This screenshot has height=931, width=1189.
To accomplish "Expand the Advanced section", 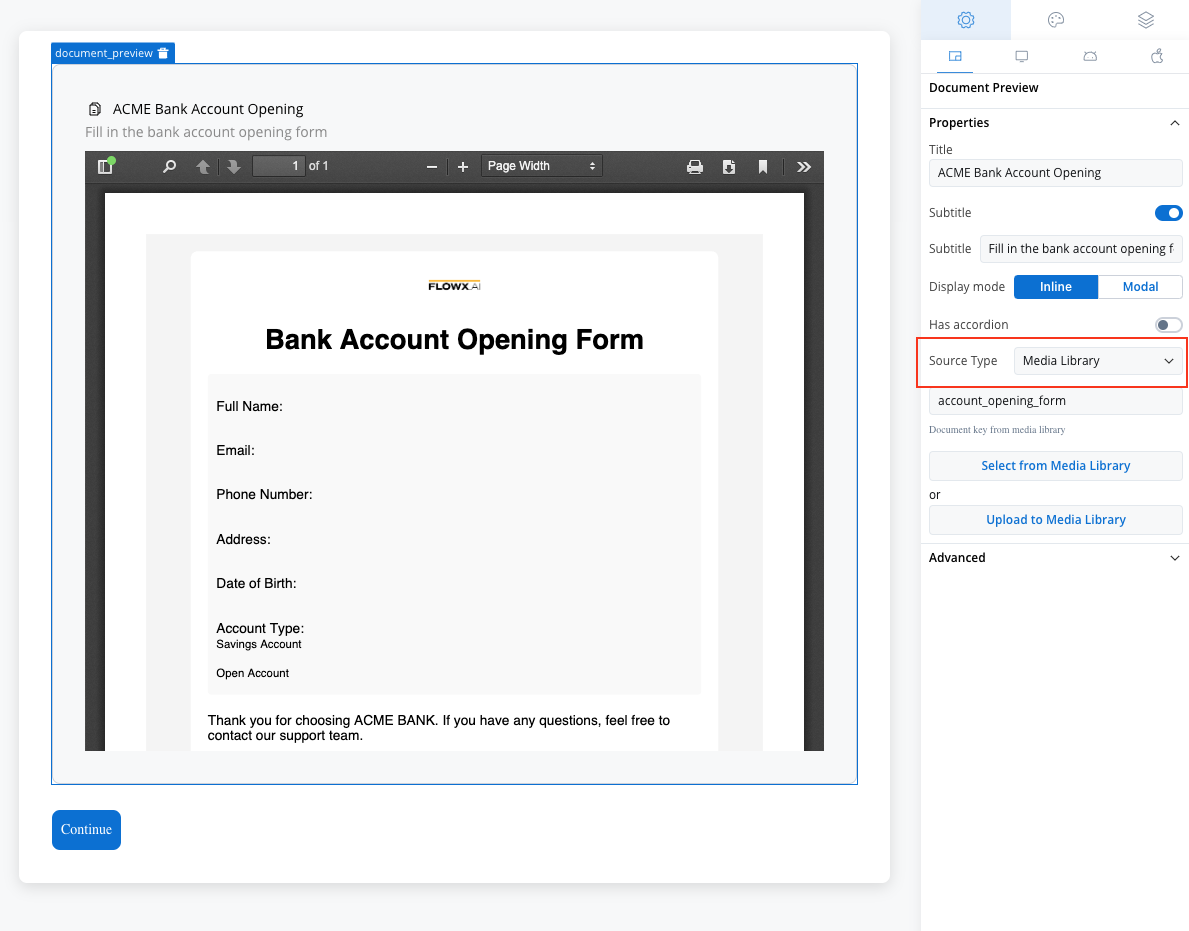I will click(1174, 558).
